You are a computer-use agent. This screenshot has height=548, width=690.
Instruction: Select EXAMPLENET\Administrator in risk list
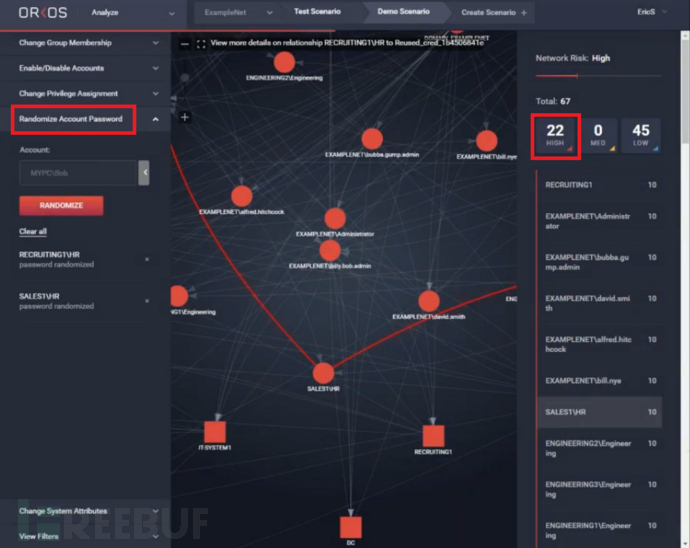[x=600, y=221]
